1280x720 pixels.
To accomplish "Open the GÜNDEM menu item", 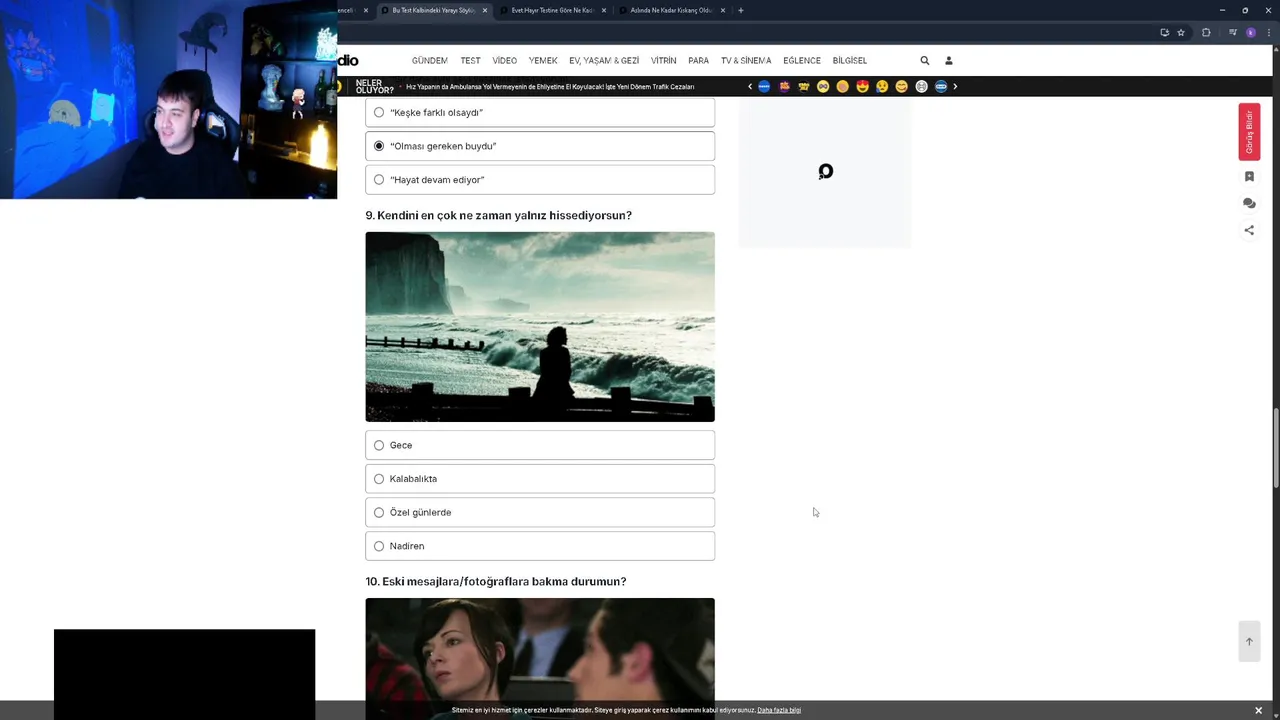I will pyautogui.click(x=430, y=61).
